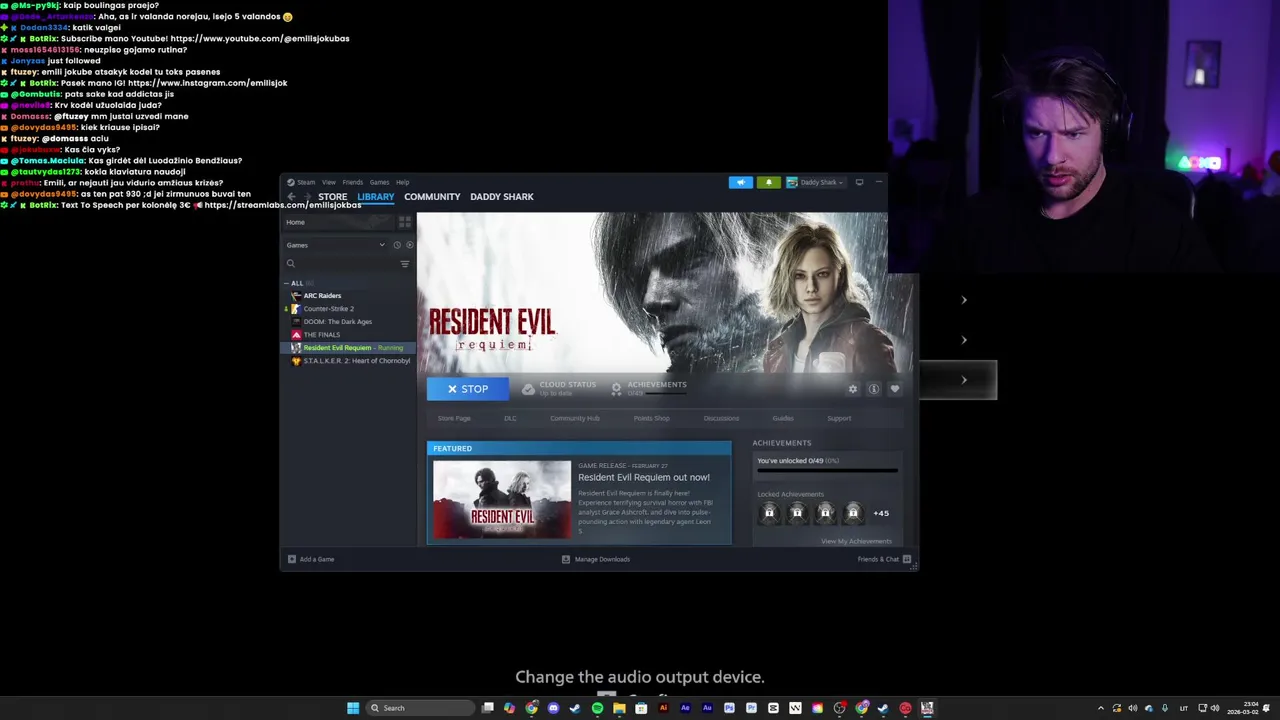Open the Community Hub link
The image size is (1280, 720).
point(575,418)
